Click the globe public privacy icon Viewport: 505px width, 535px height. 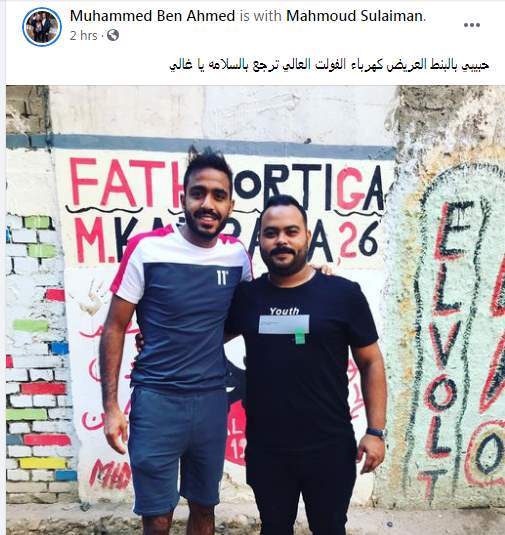click(113, 35)
